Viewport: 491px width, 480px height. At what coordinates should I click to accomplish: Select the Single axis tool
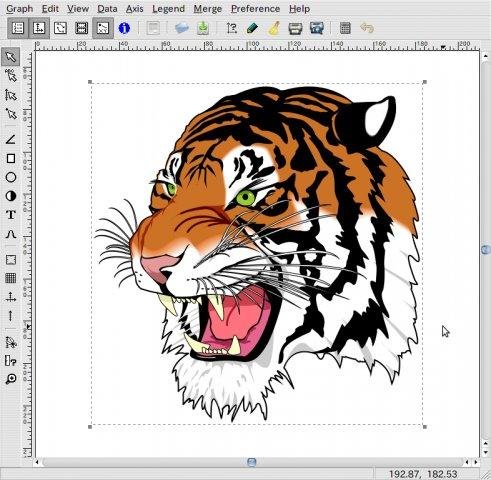(11, 316)
